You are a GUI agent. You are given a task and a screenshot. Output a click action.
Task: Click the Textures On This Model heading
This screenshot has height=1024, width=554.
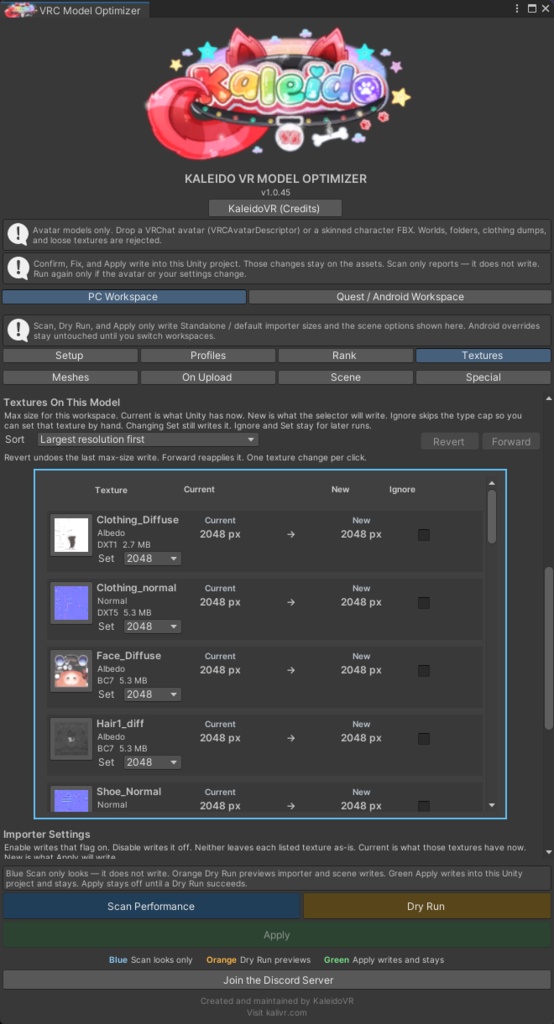(62, 402)
